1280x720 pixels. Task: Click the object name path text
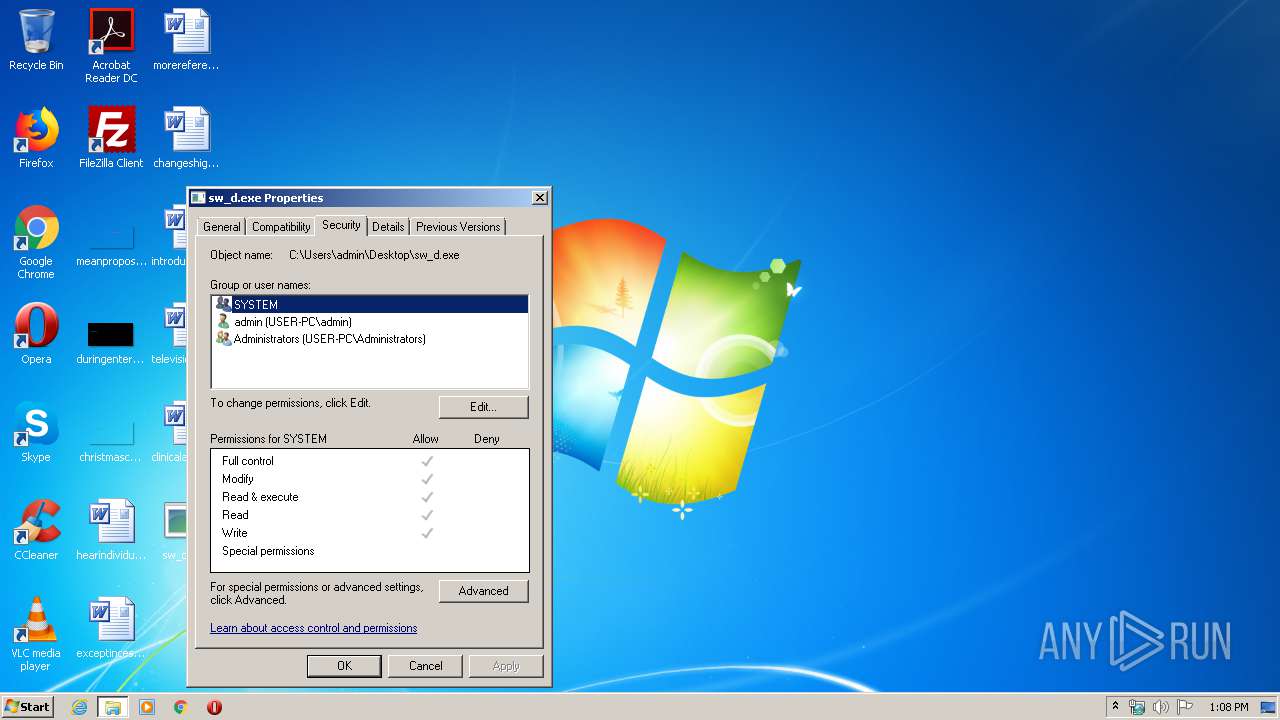(x=374, y=255)
